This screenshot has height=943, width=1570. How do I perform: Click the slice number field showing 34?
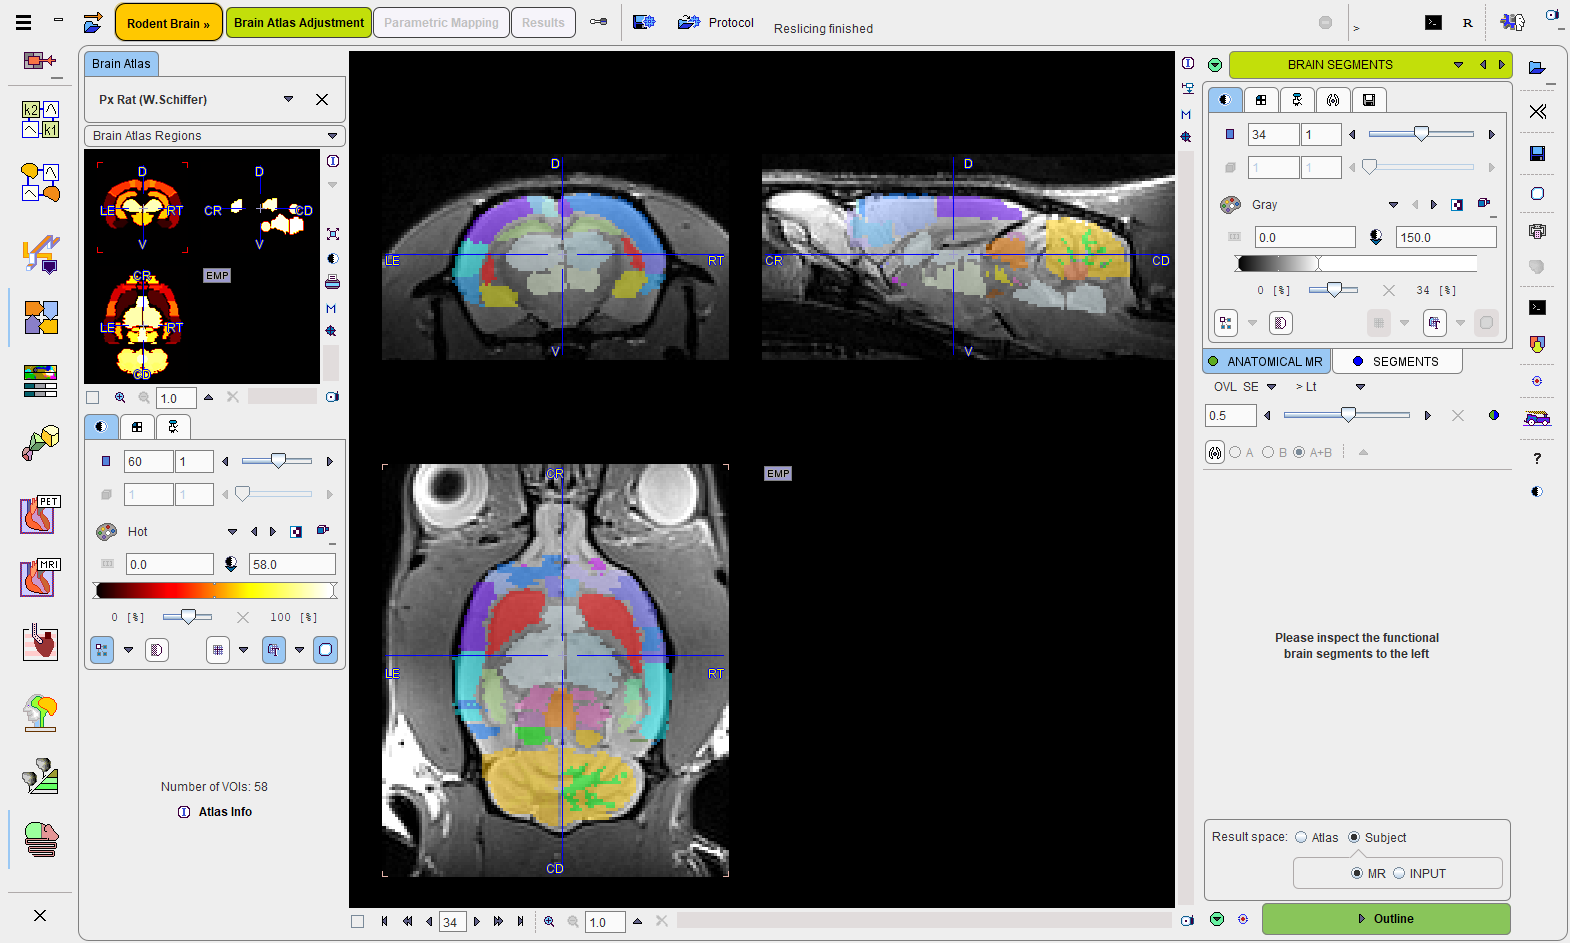453,922
